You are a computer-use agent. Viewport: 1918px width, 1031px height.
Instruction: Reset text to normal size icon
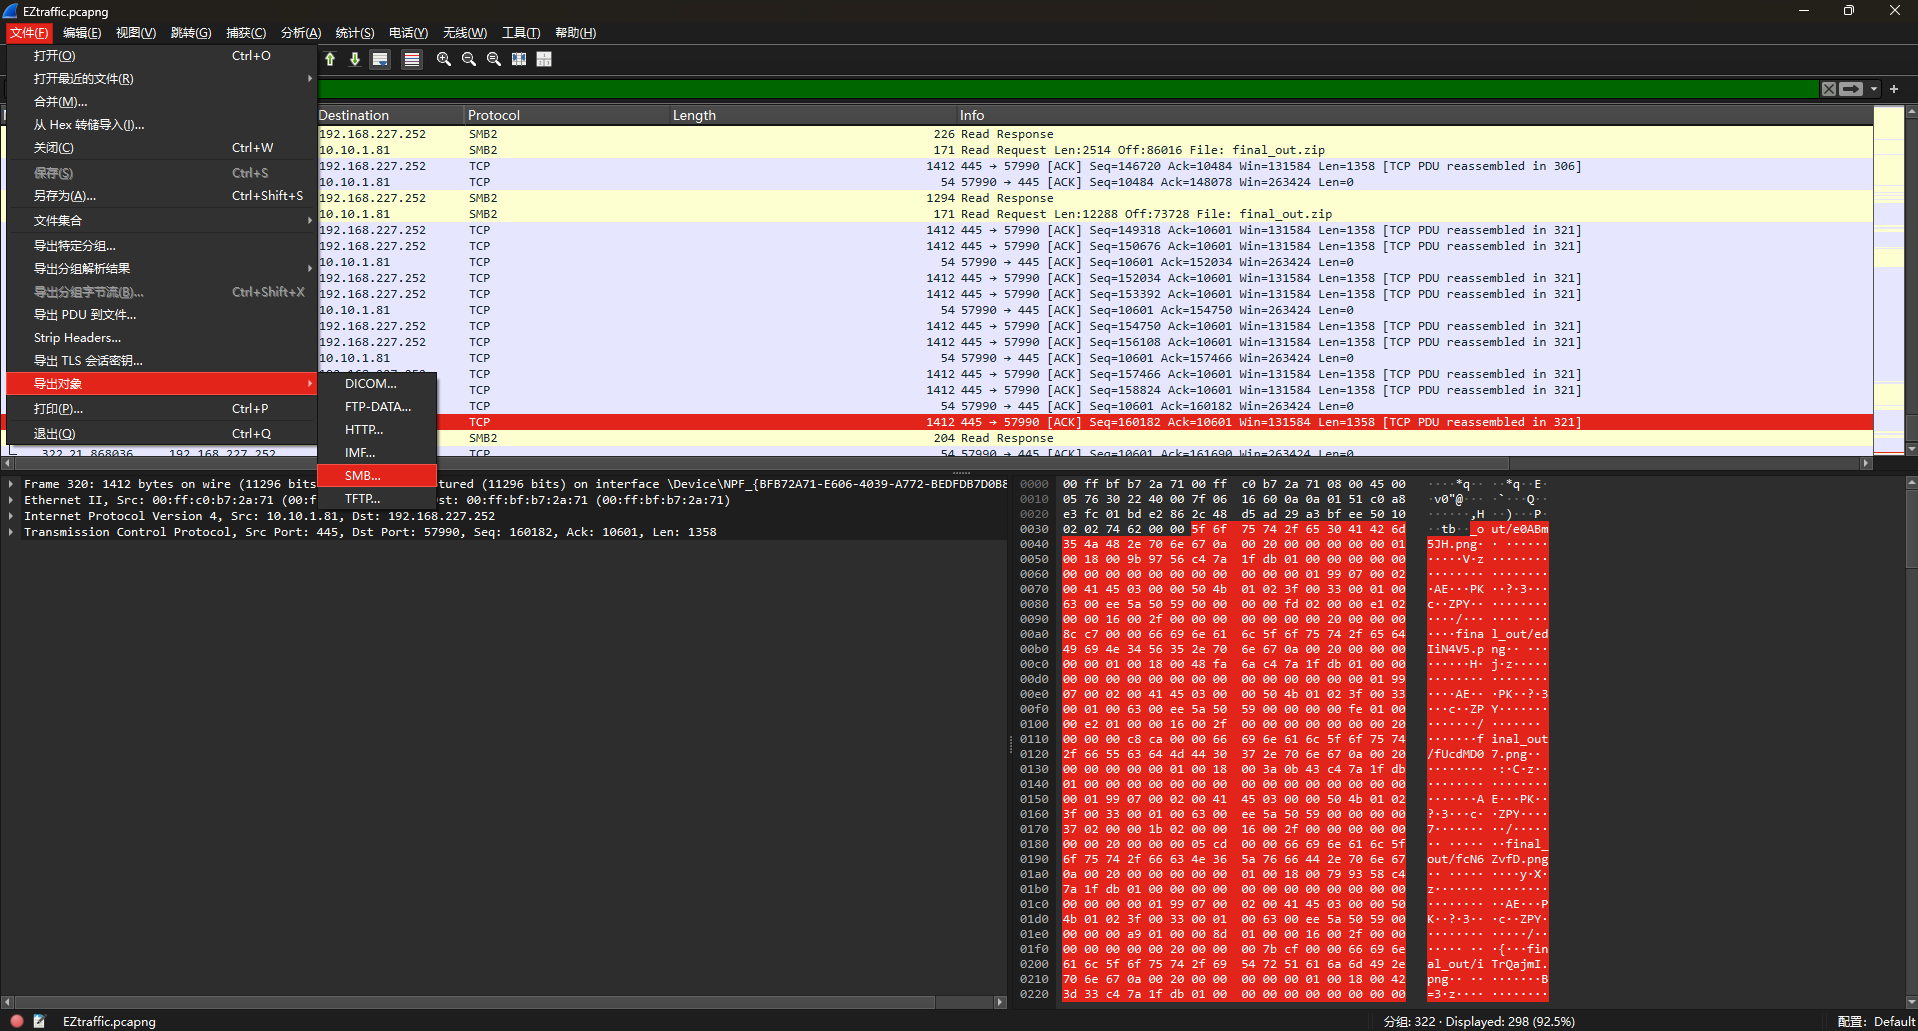click(494, 59)
